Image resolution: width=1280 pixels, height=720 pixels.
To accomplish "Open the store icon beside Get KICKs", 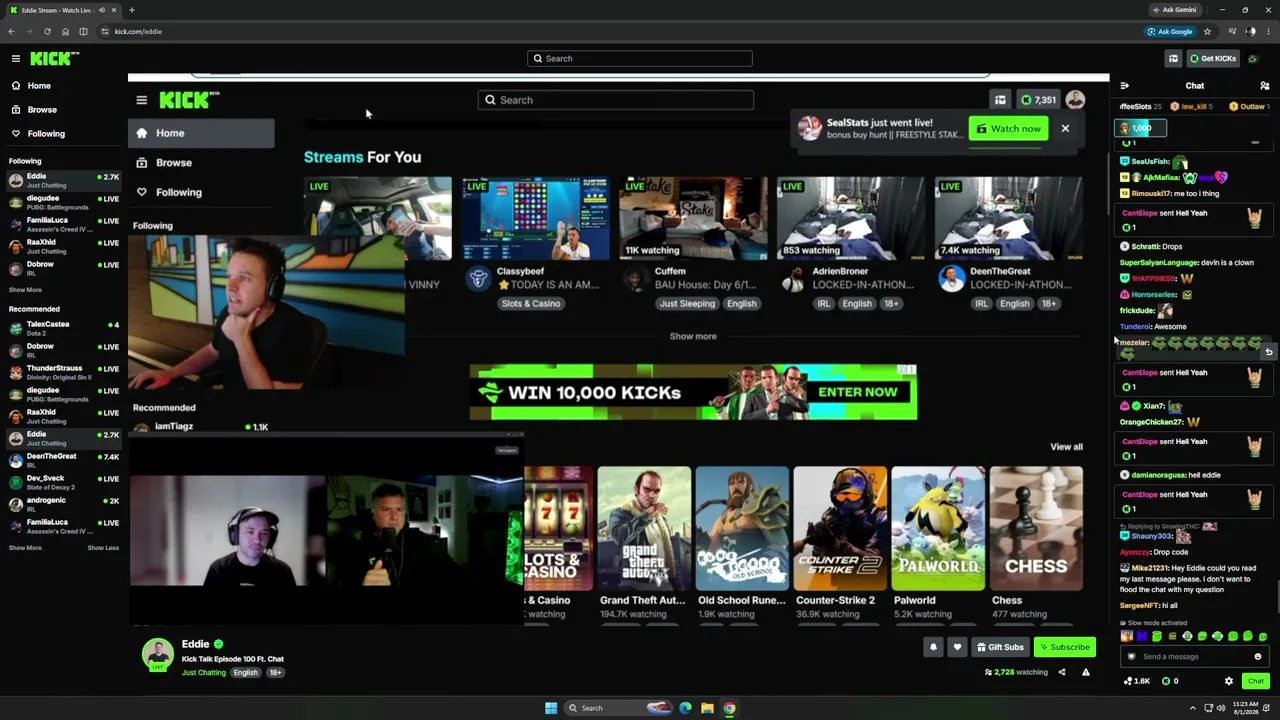I will coord(1173,59).
